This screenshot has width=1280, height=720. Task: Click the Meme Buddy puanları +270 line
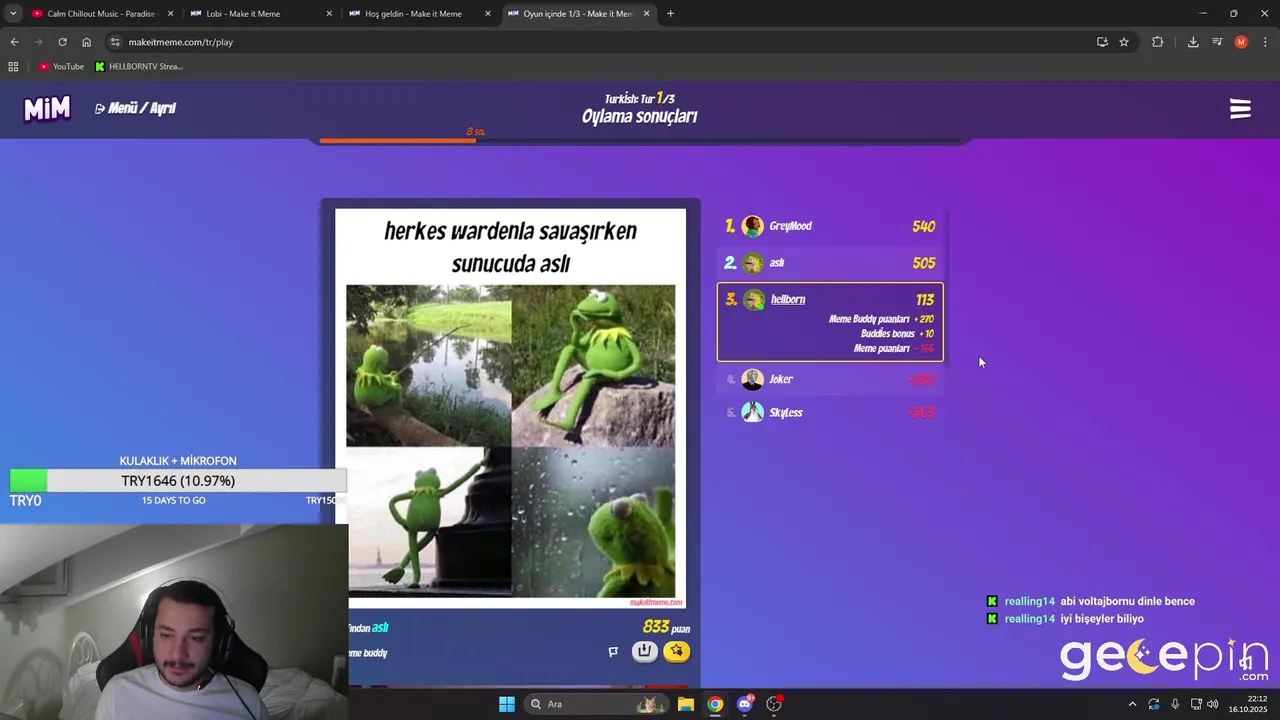point(881,319)
